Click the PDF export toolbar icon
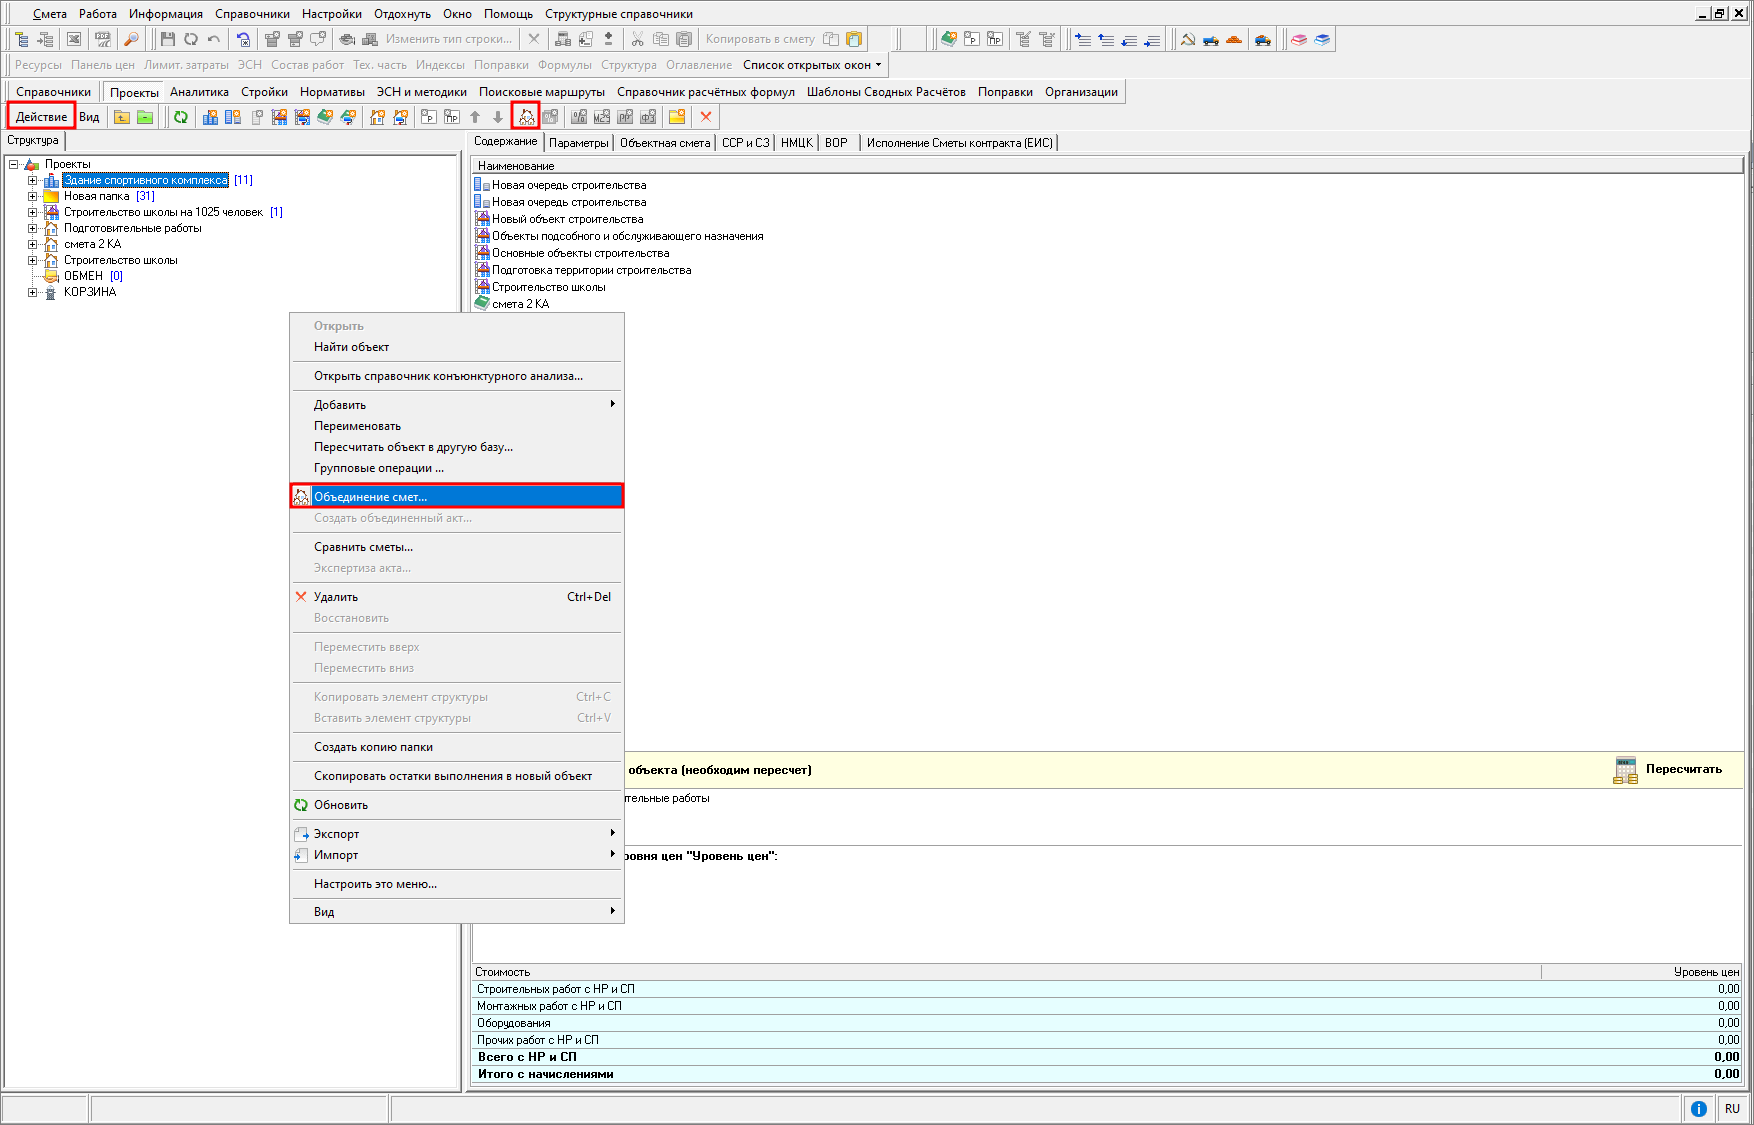1754x1125 pixels. click(102, 40)
